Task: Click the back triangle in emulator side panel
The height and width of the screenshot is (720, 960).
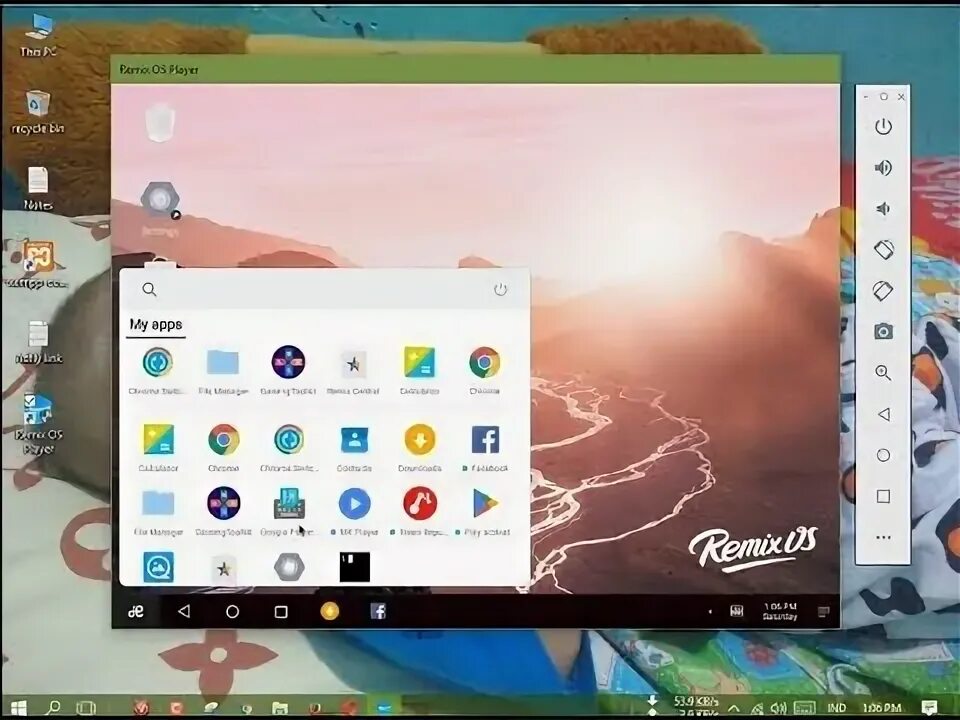Action: coord(883,414)
